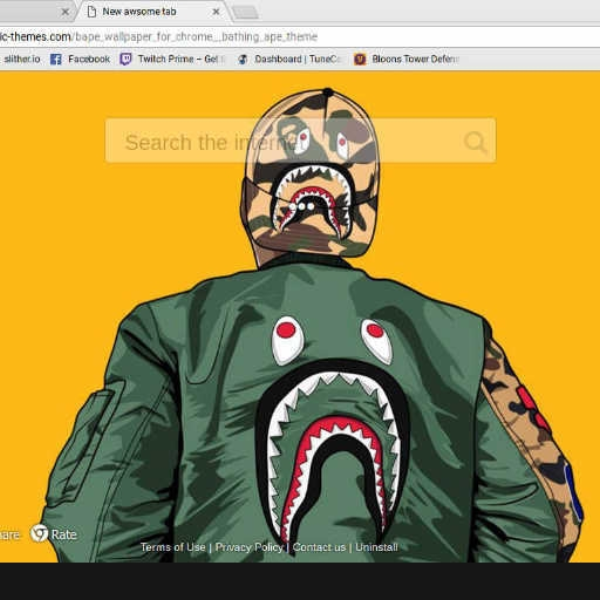Open the Contact us link

[x=319, y=548]
